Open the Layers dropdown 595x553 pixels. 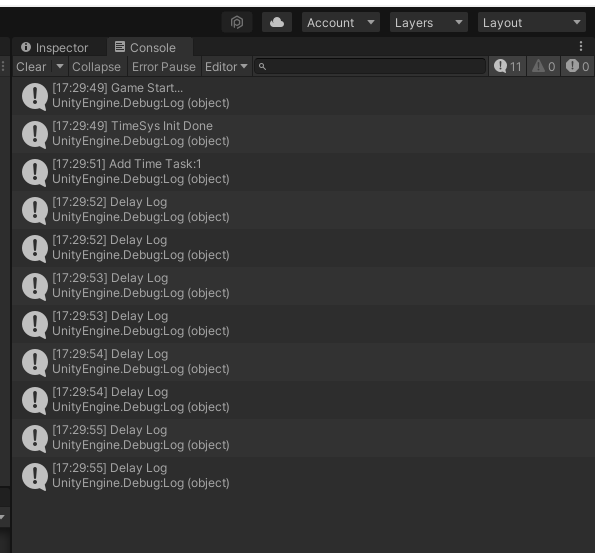429,22
